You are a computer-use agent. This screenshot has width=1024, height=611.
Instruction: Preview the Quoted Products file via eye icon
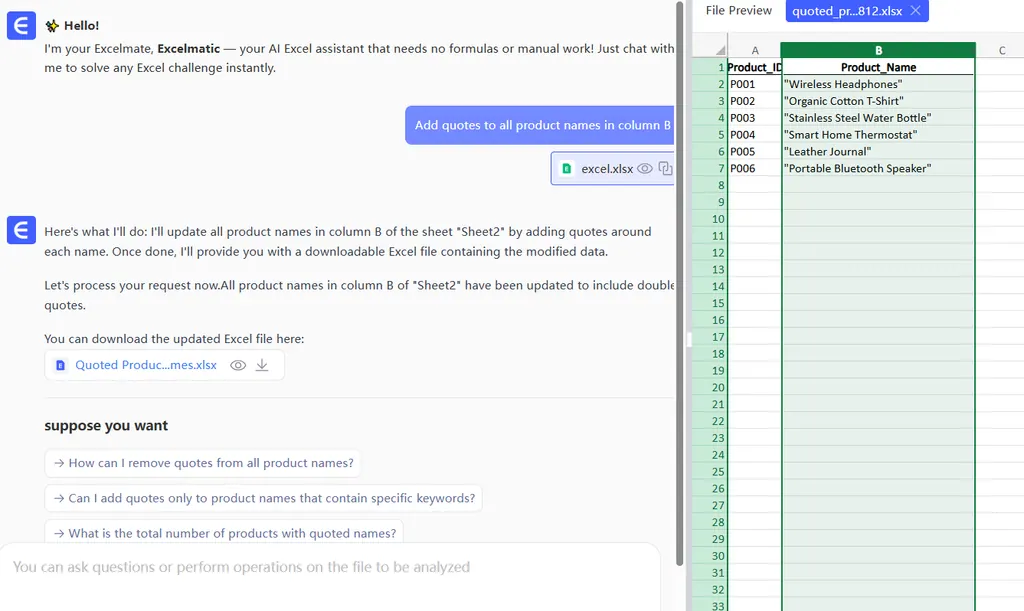(238, 366)
